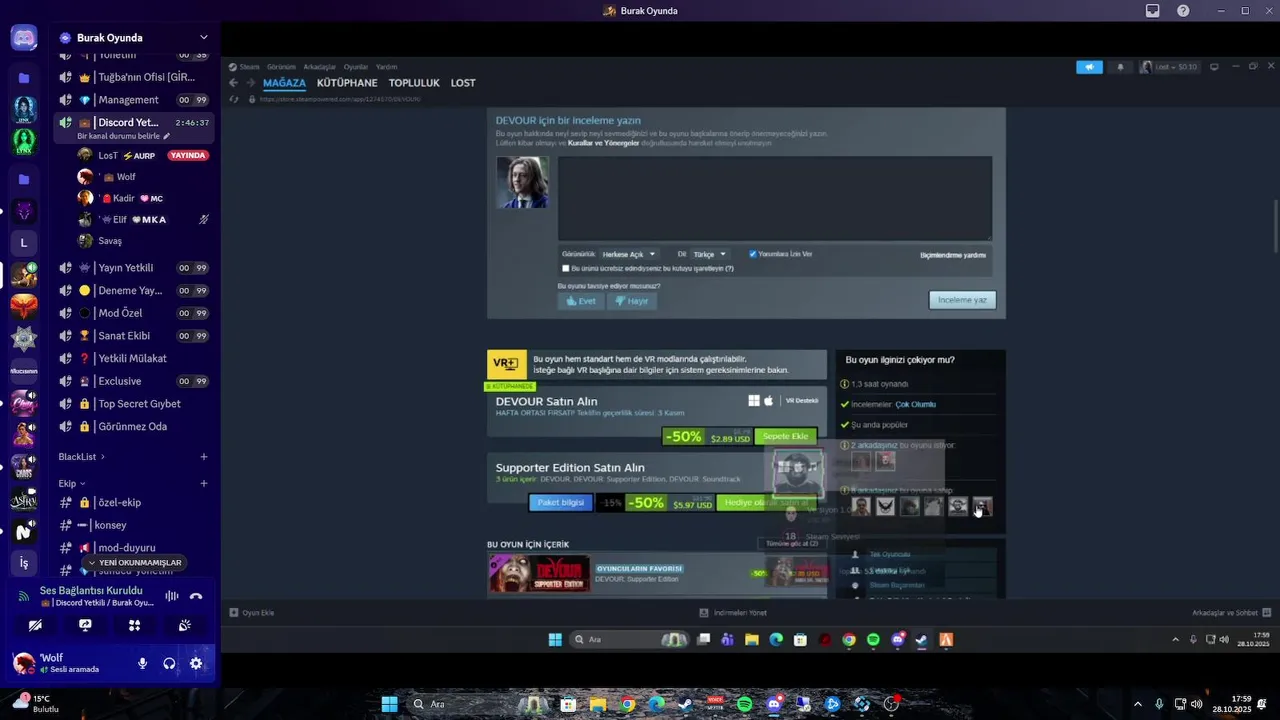Add channel to Ekip category
The width and height of the screenshot is (1280, 720).
coord(204,483)
